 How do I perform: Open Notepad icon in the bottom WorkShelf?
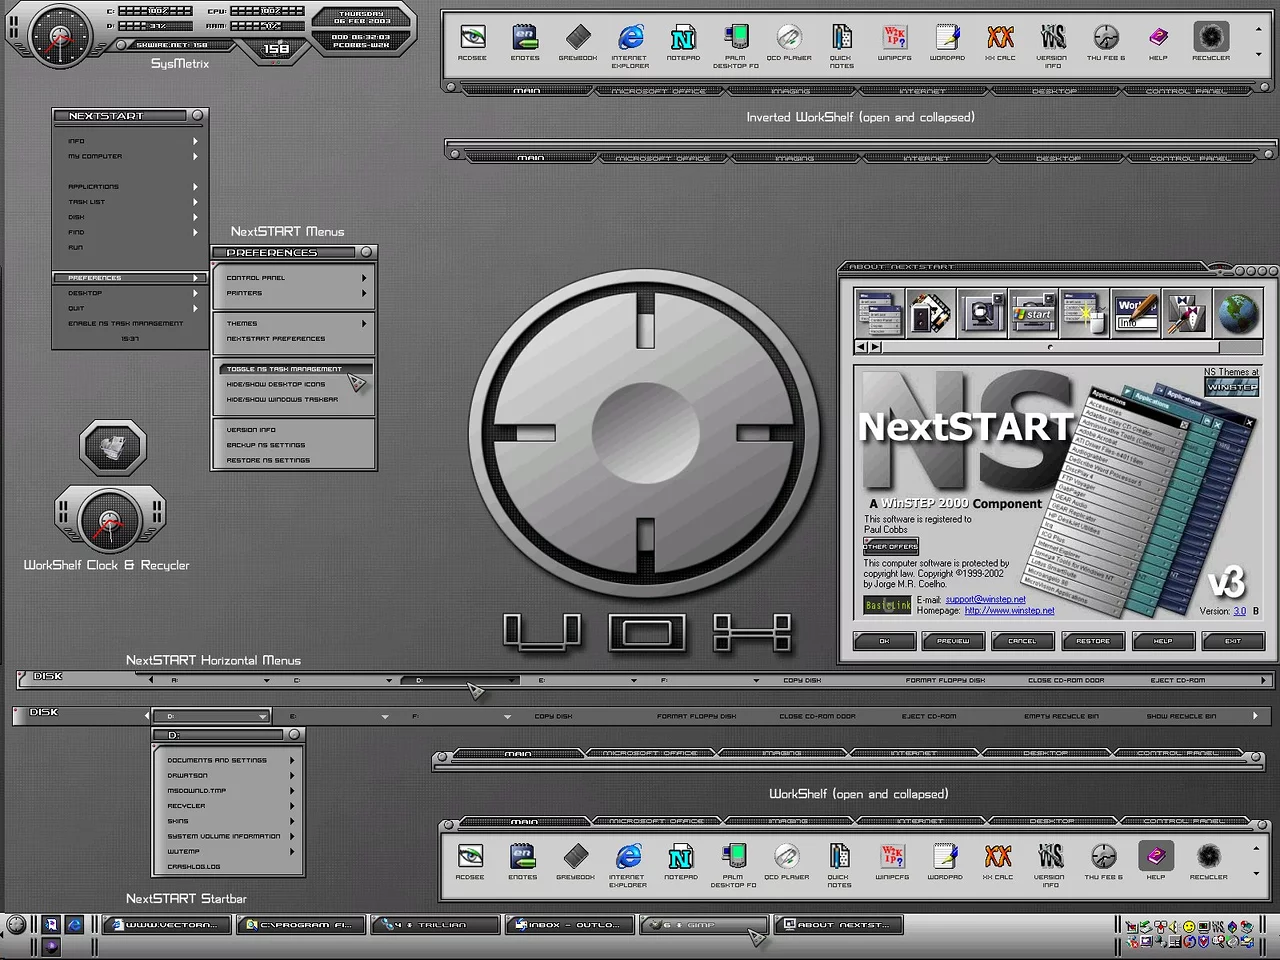pyautogui.click(x=681, y=857)
